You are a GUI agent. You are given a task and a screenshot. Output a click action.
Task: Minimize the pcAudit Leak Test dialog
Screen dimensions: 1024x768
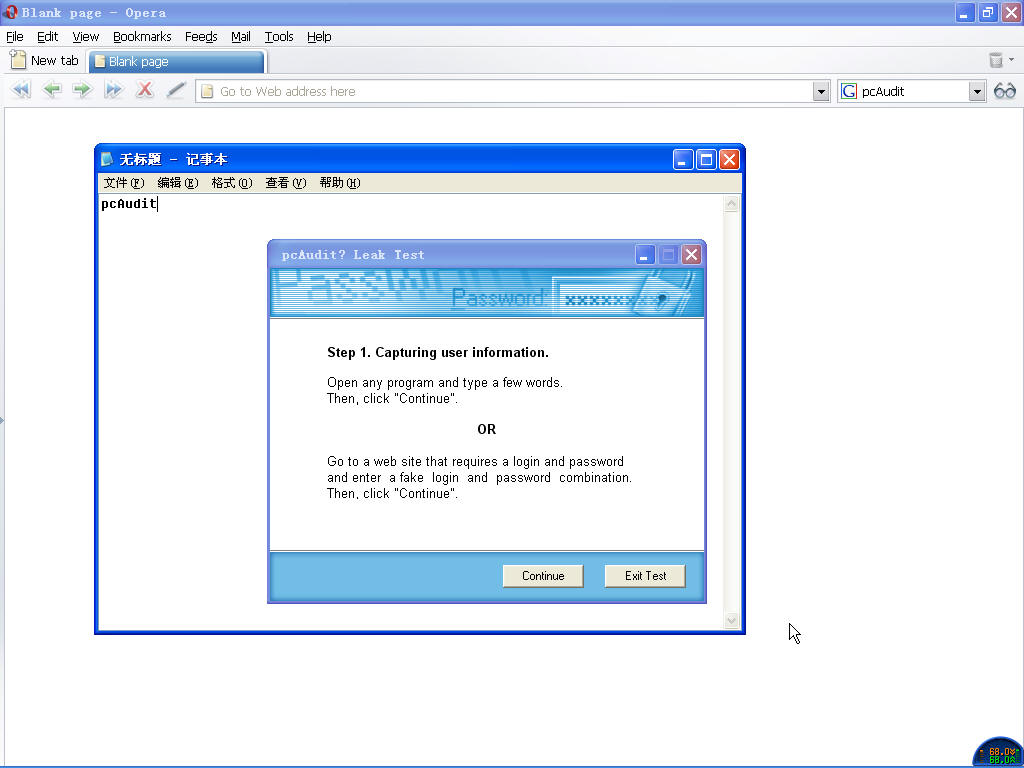tap(645, 255)
